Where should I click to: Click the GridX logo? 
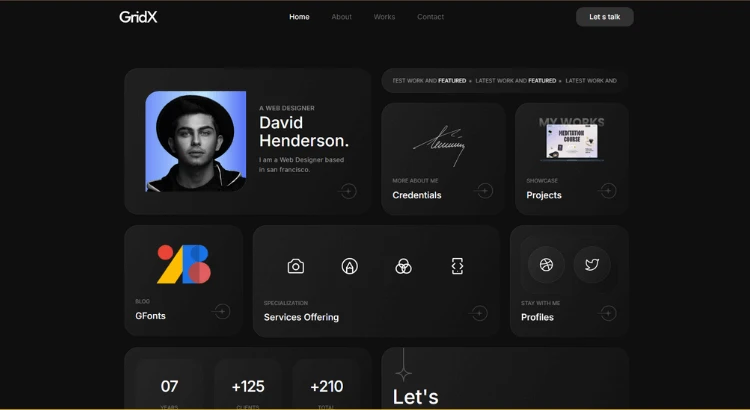pos(138,17)
